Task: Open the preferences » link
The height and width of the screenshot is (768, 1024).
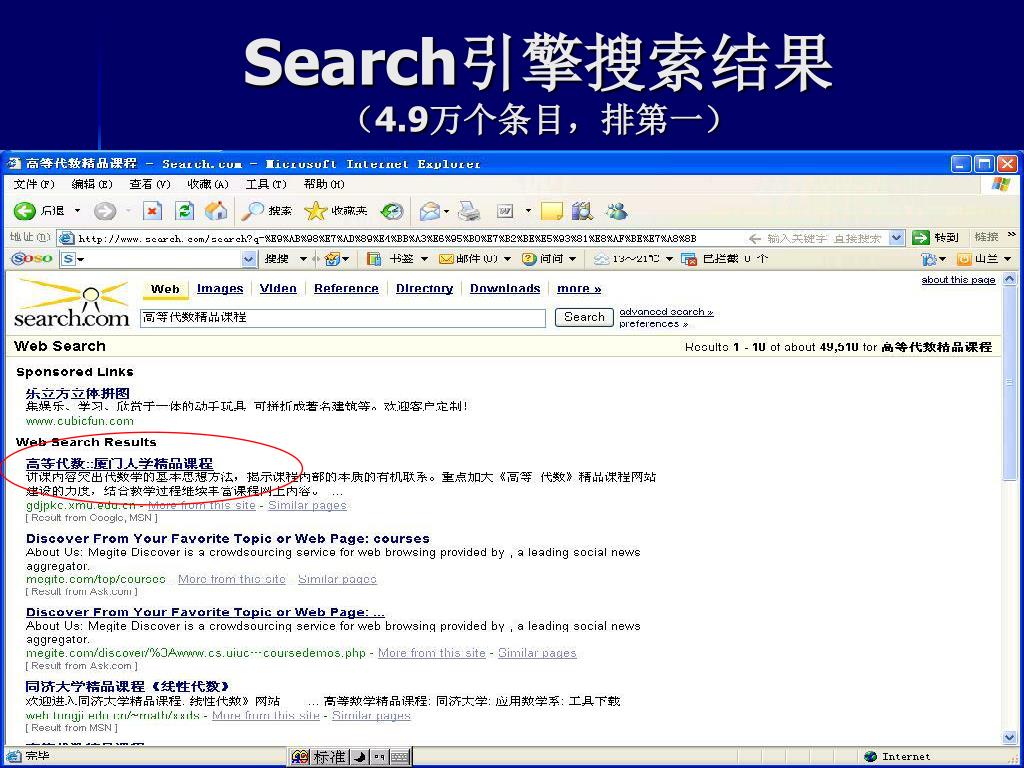Action: click(x=654, y=324)
